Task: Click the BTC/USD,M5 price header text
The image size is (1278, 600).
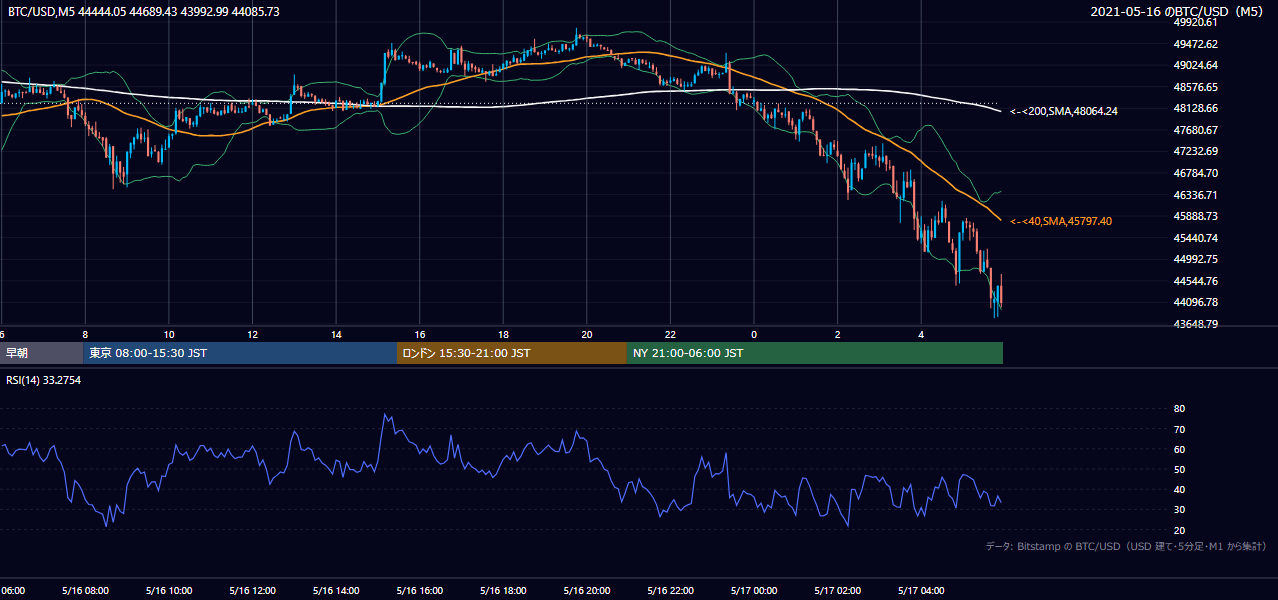Action: [144, 11]
